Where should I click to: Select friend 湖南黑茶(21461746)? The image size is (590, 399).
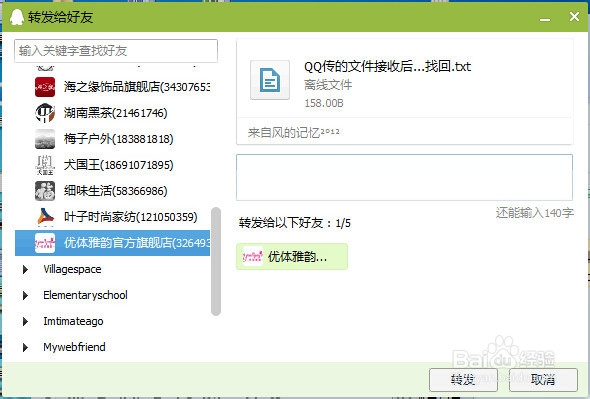113,113
